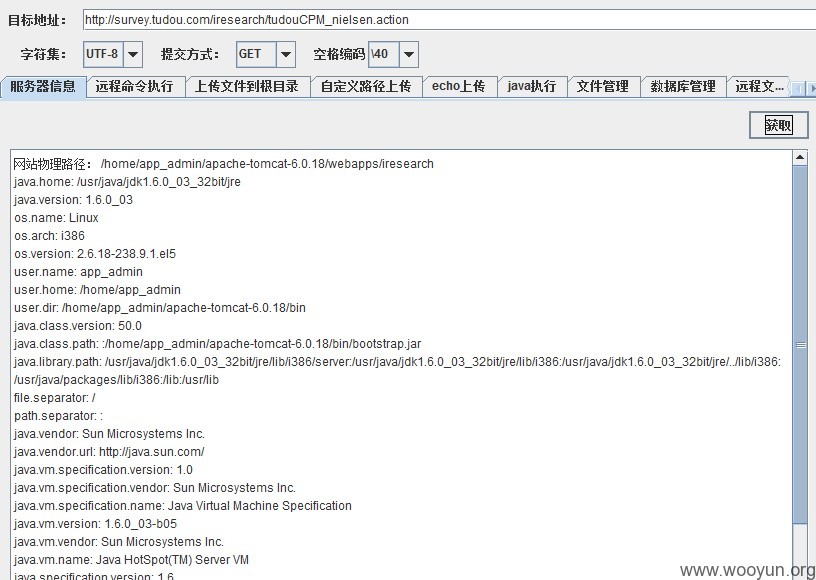Click the target address URL input field
This screenshot has height=580, width=816.
[449, 20]
